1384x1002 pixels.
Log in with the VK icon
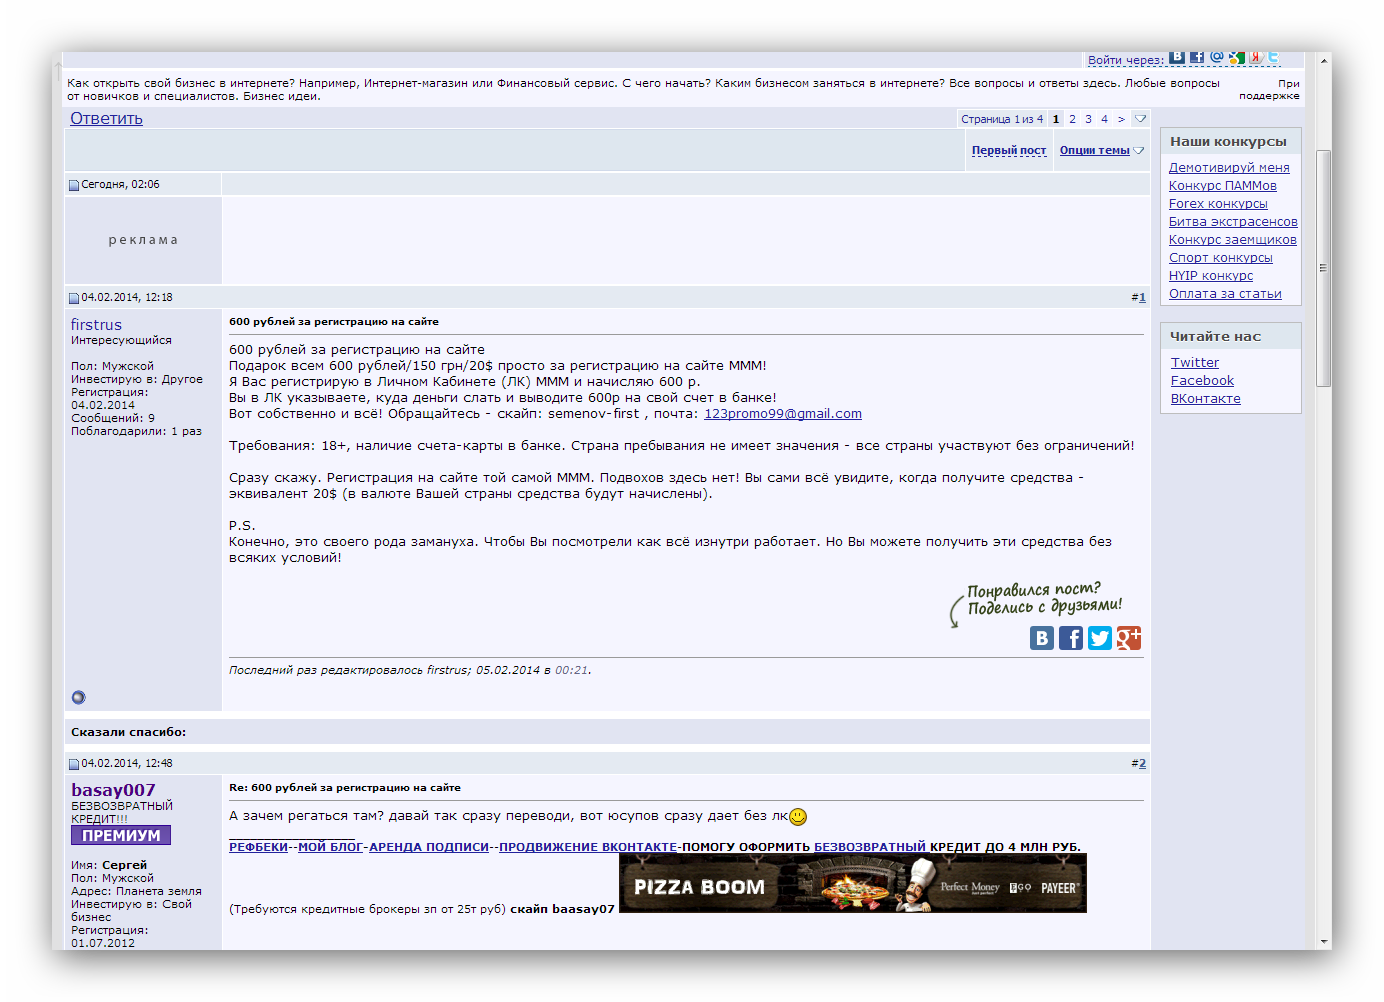coord(1177,57)
